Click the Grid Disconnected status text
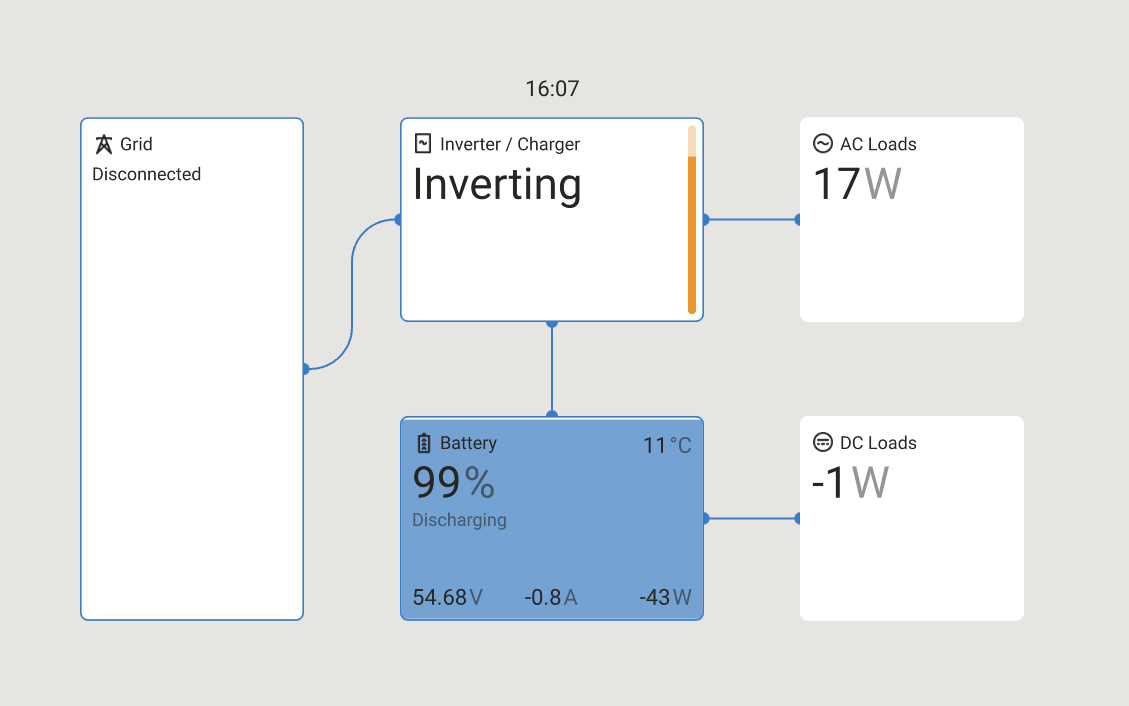This screenshot has width=1129, height=706. (x=147, y=174)
